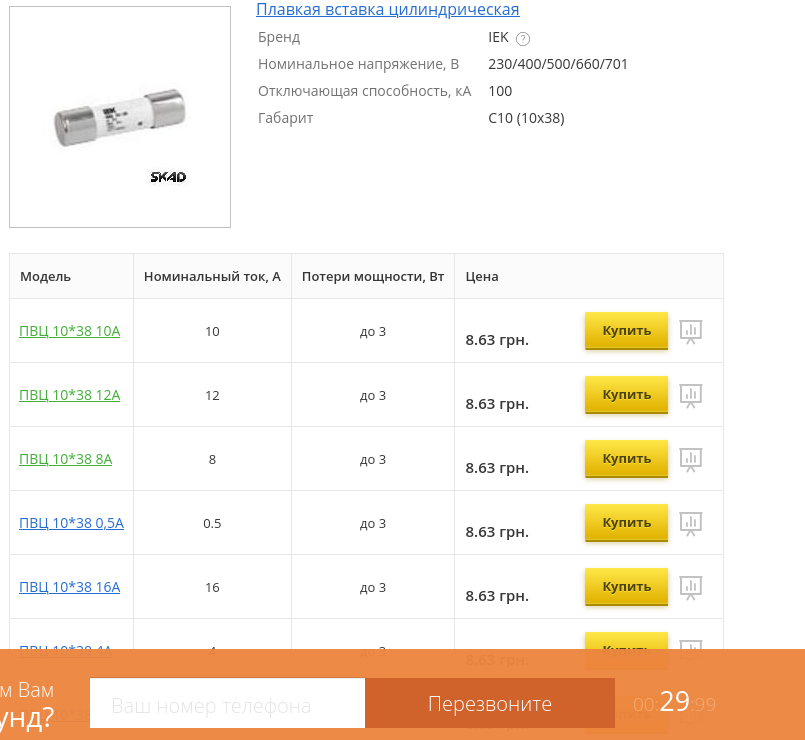The height and width of the screenshot is (740, 805).
Task: Select the Номинальный ток, А column header
Action: (x=212, y=276)
